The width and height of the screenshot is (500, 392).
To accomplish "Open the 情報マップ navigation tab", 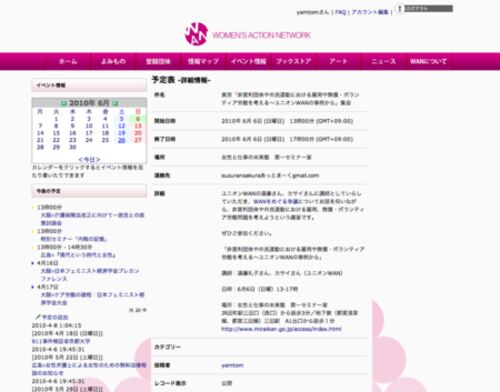I will tap(203, 61).
